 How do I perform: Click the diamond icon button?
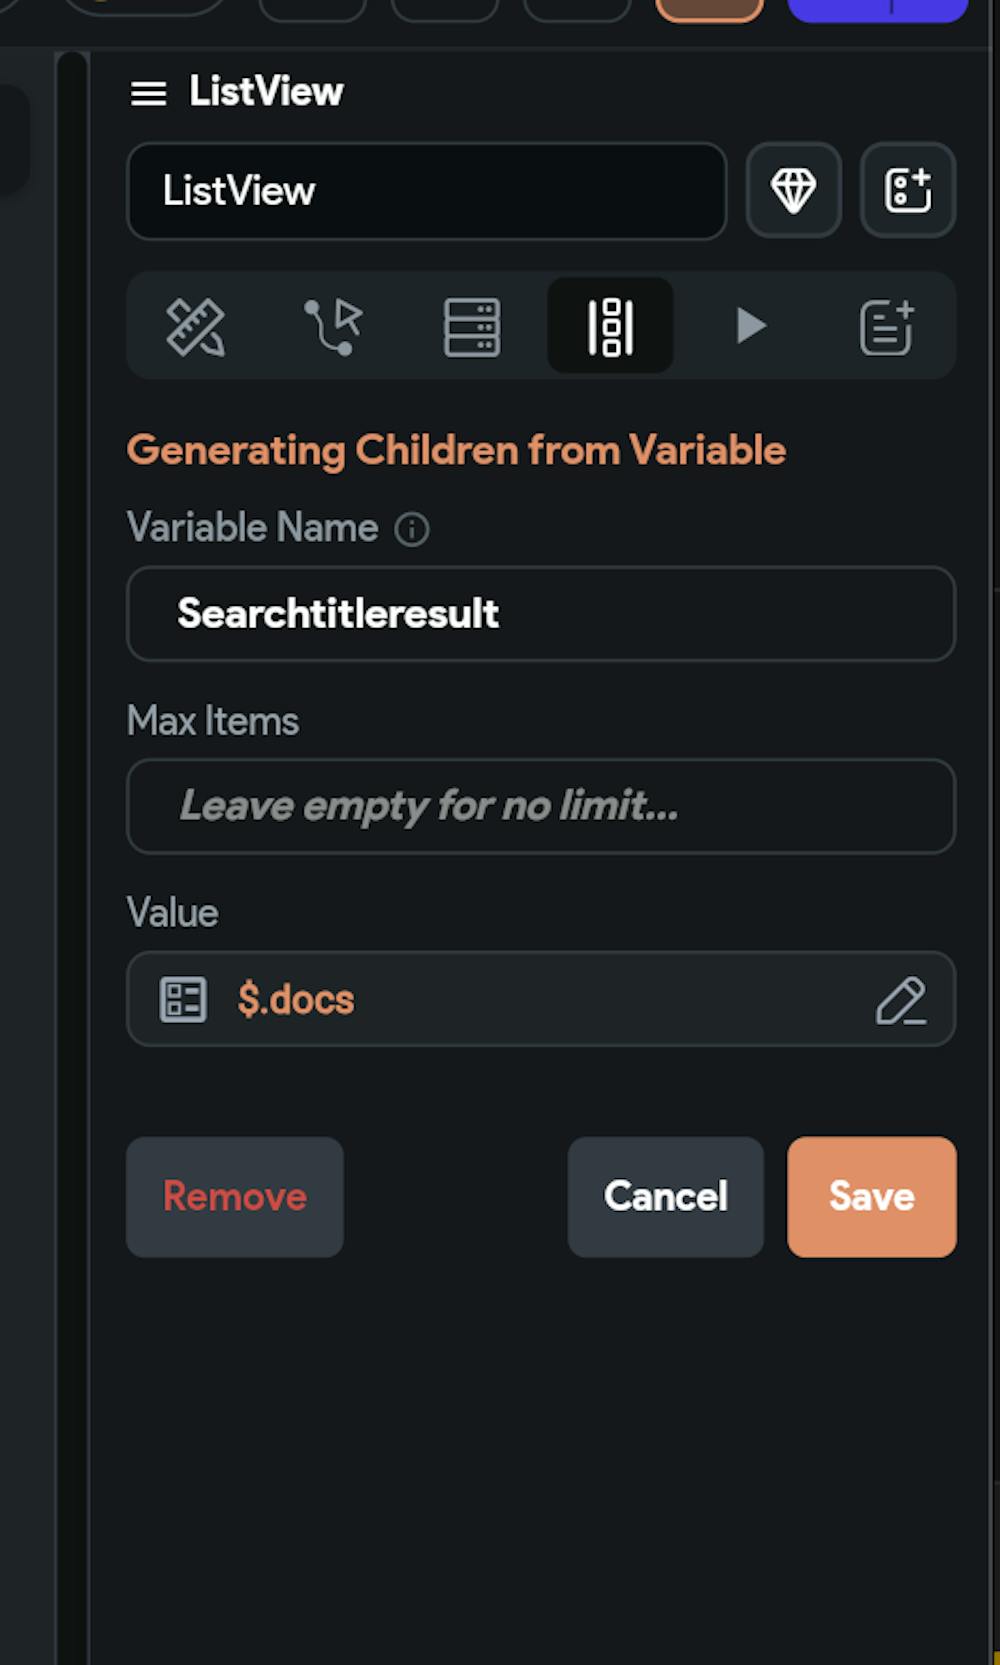point(794,190)
